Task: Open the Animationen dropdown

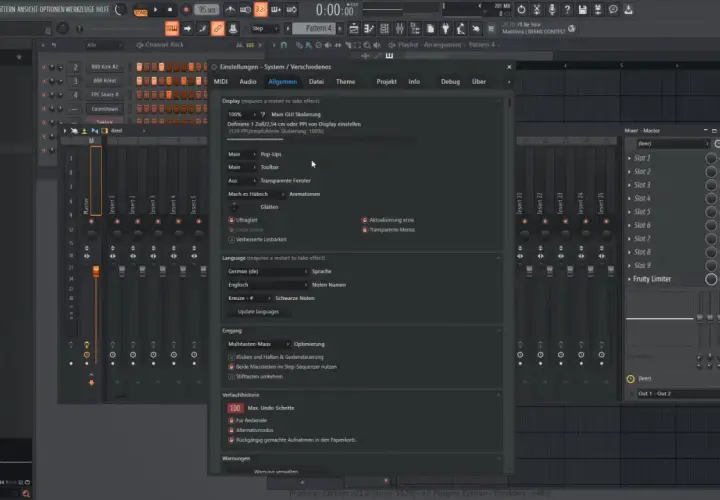Action: (256, 194)
